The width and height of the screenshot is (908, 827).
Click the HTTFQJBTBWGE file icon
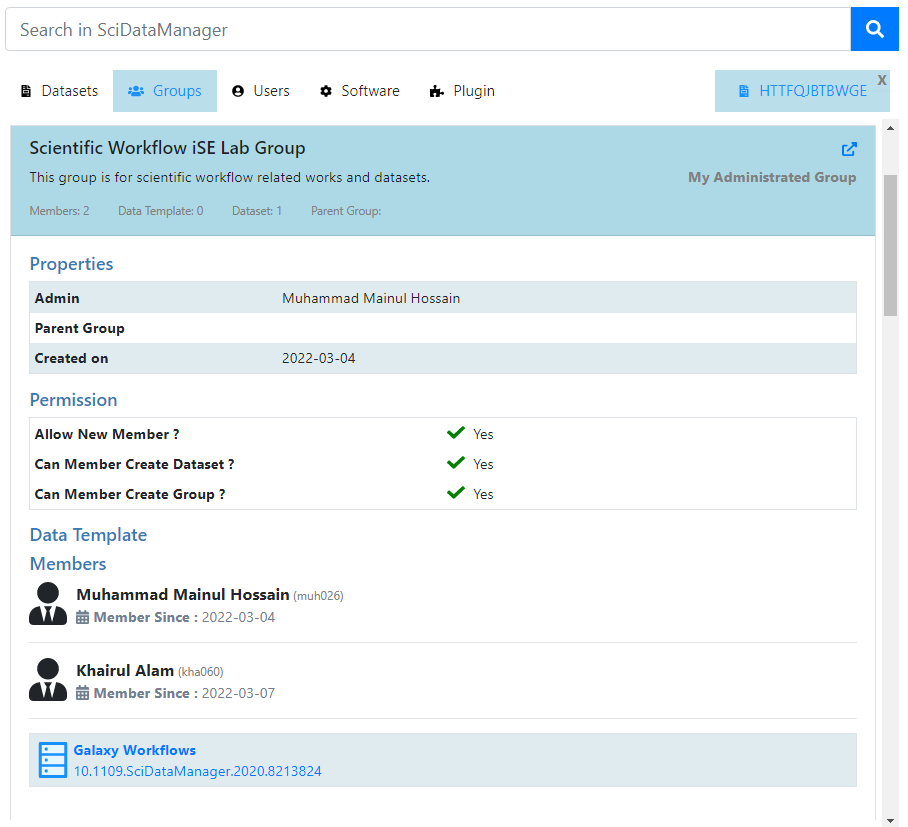tap(744, 91)
